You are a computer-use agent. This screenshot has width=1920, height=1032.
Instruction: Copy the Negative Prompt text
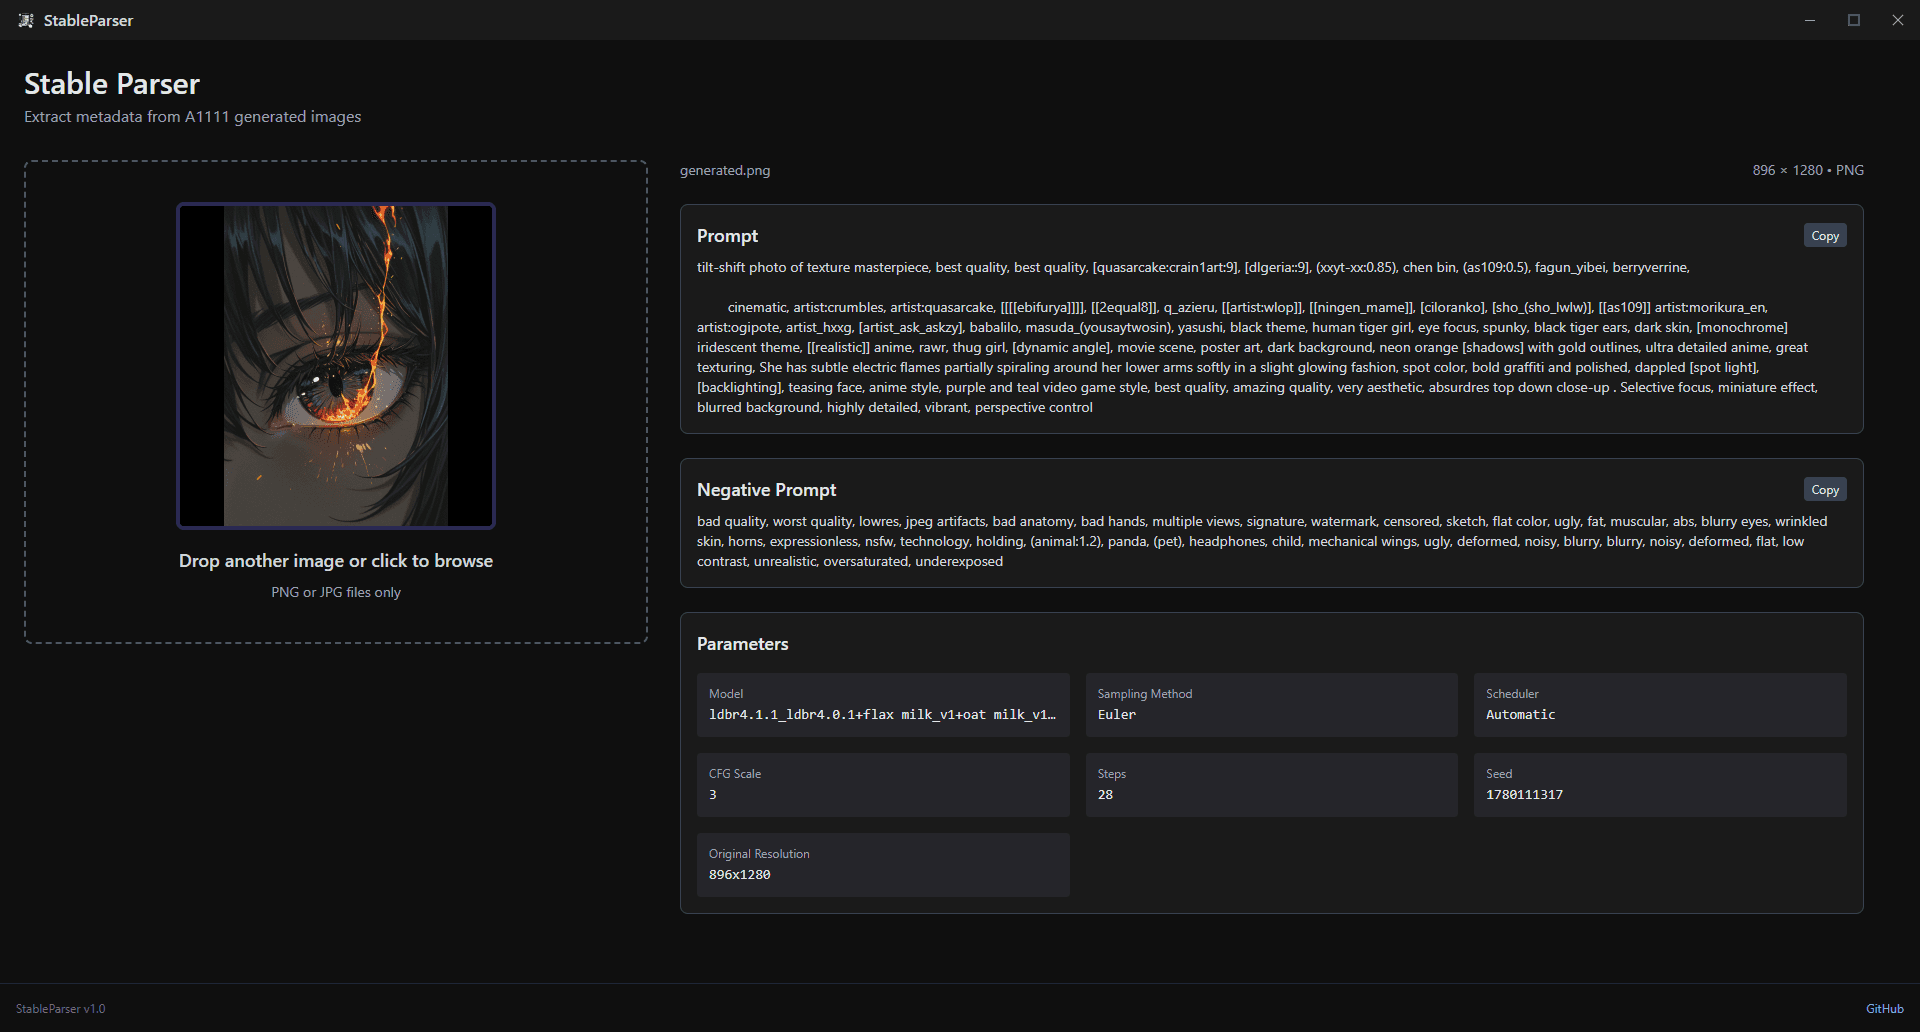click(x=1824, y=490)
